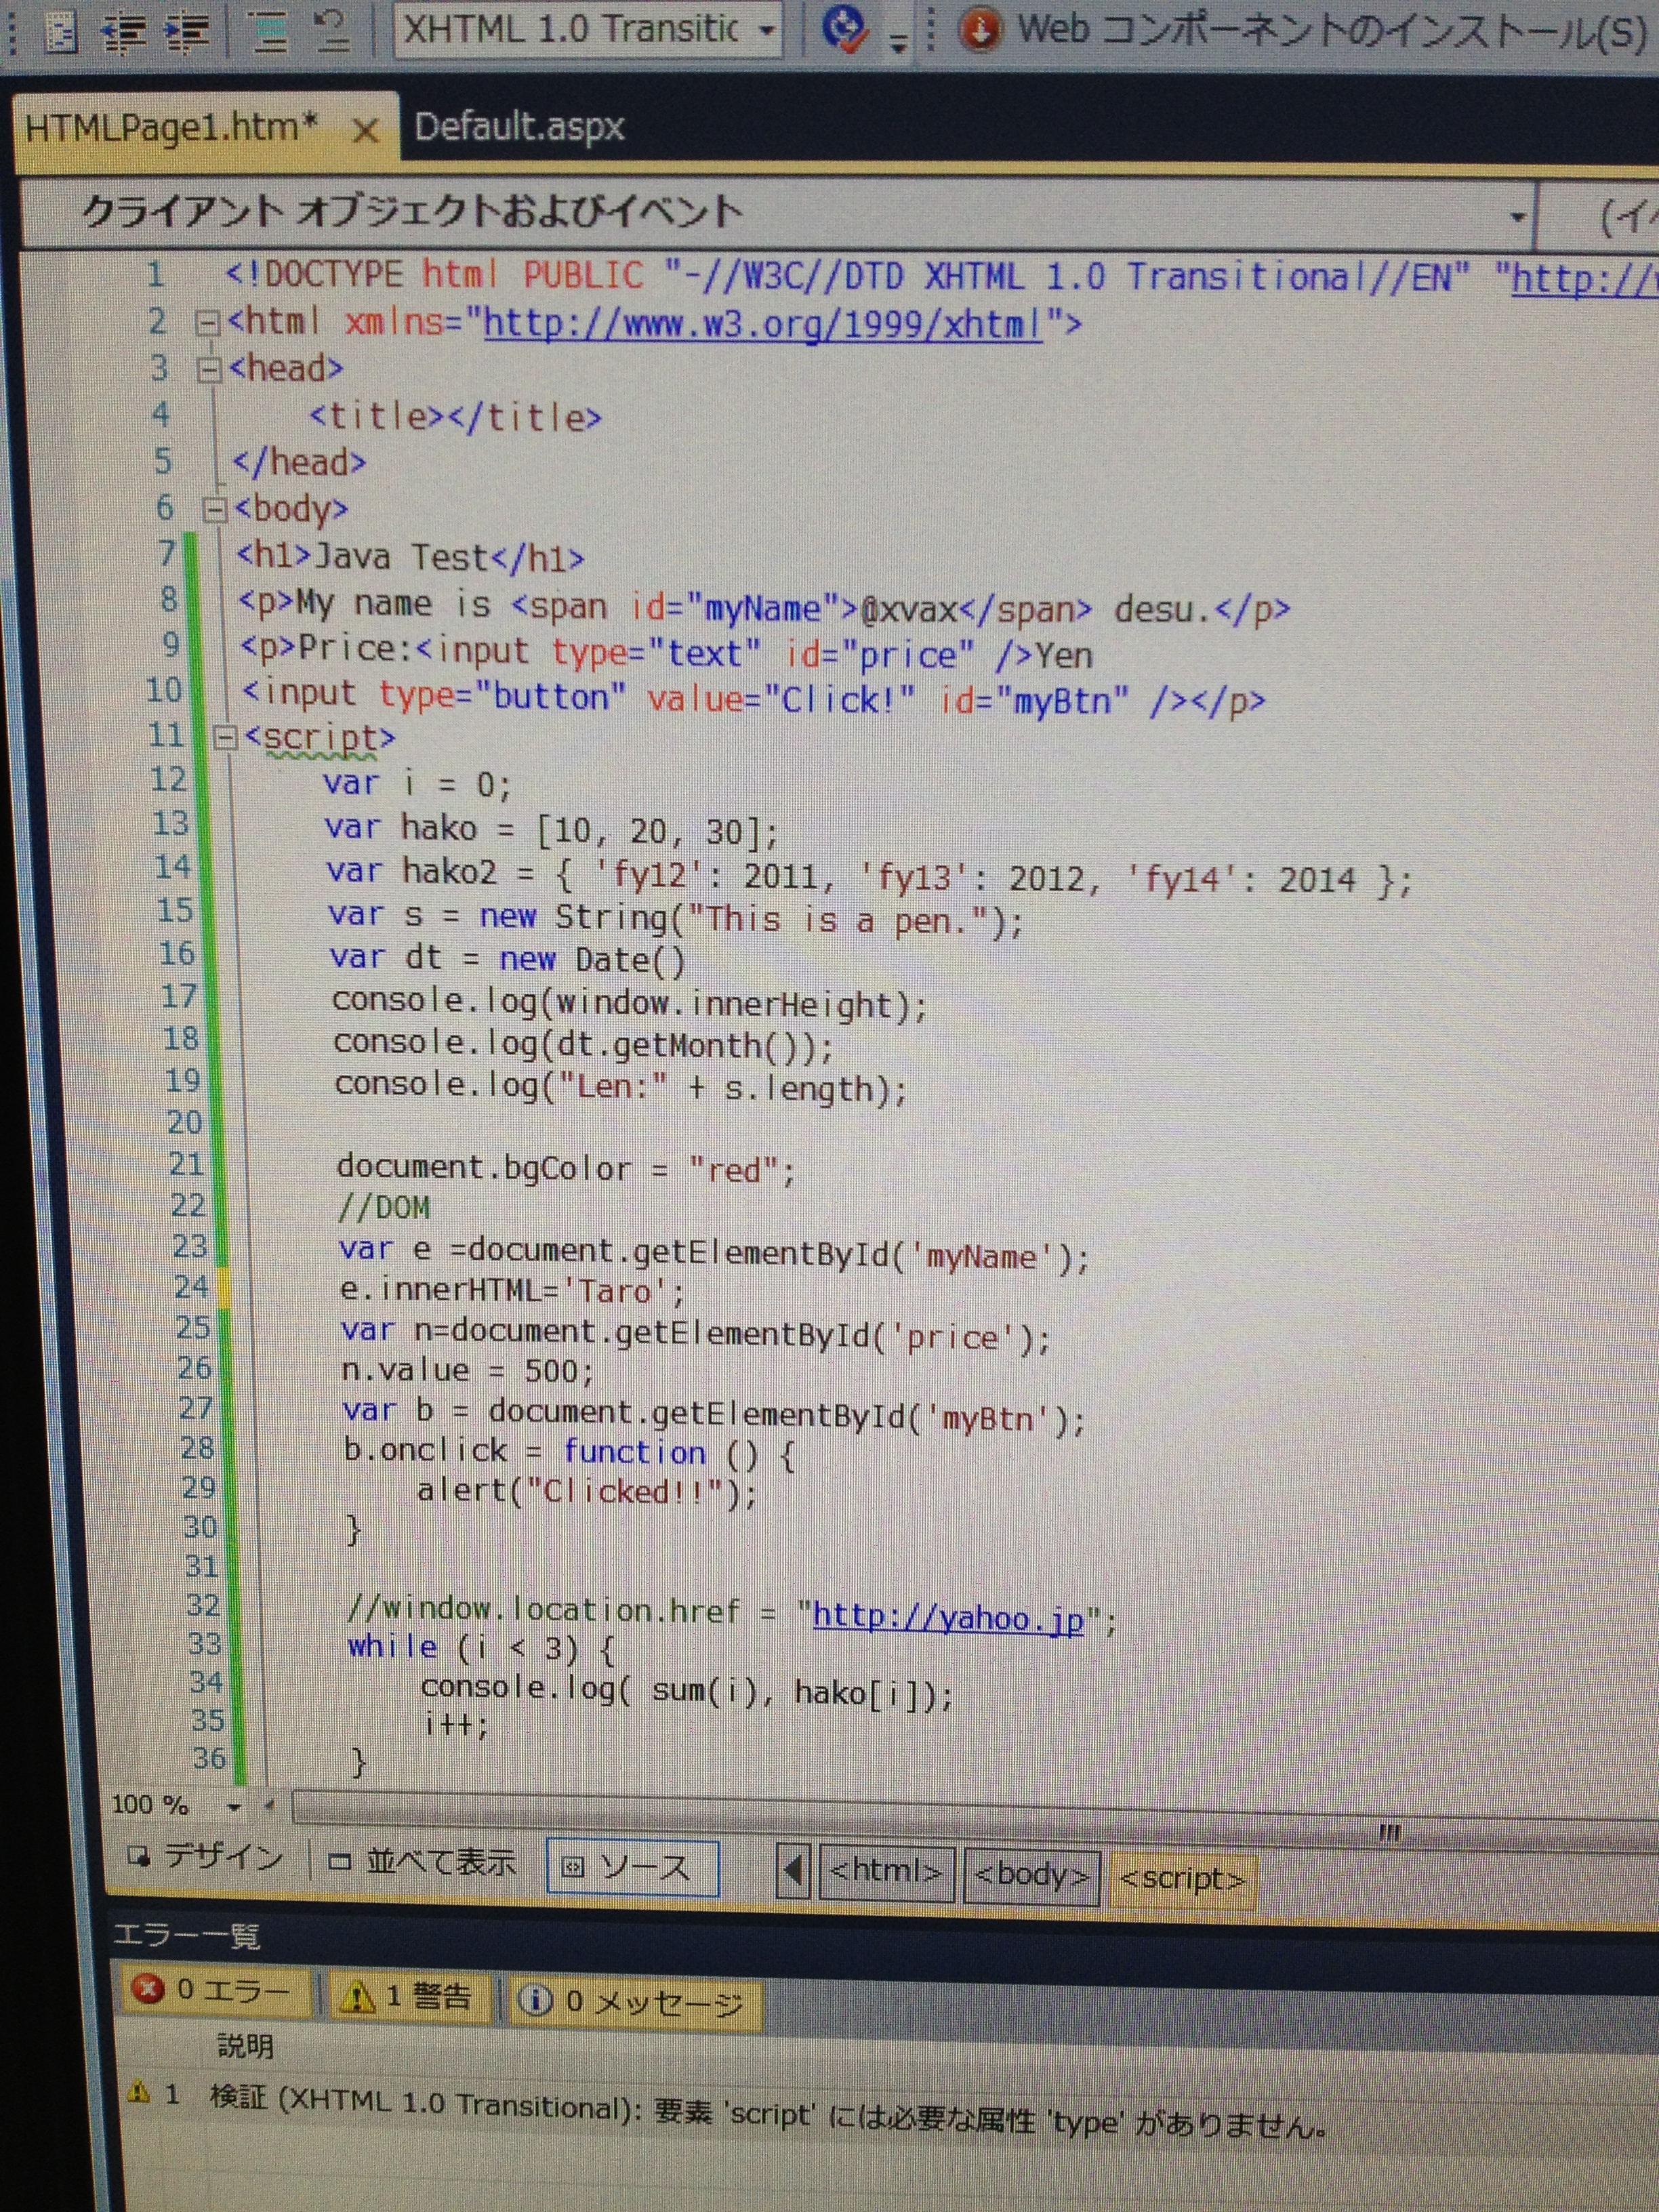Image resolution: width=1659 pixels, height=2212 pixels.
Task: Select the <body> tag navigator button
Action: coord(1031,1876)
